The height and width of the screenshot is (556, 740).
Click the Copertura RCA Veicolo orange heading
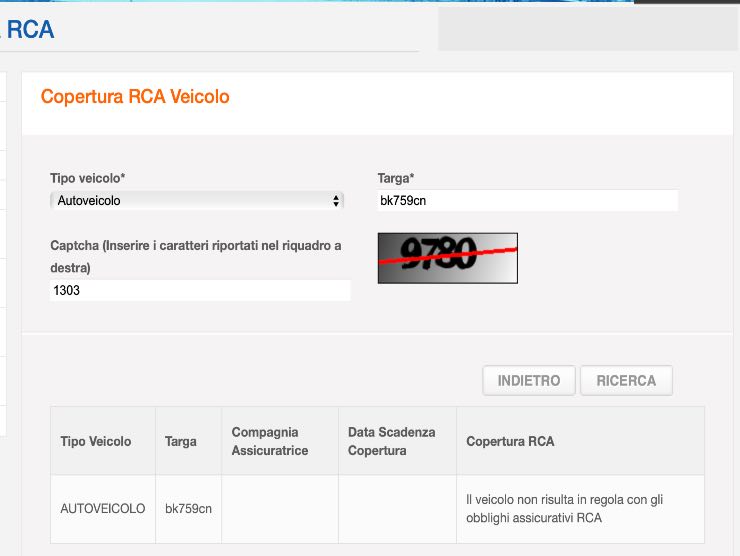135,97
